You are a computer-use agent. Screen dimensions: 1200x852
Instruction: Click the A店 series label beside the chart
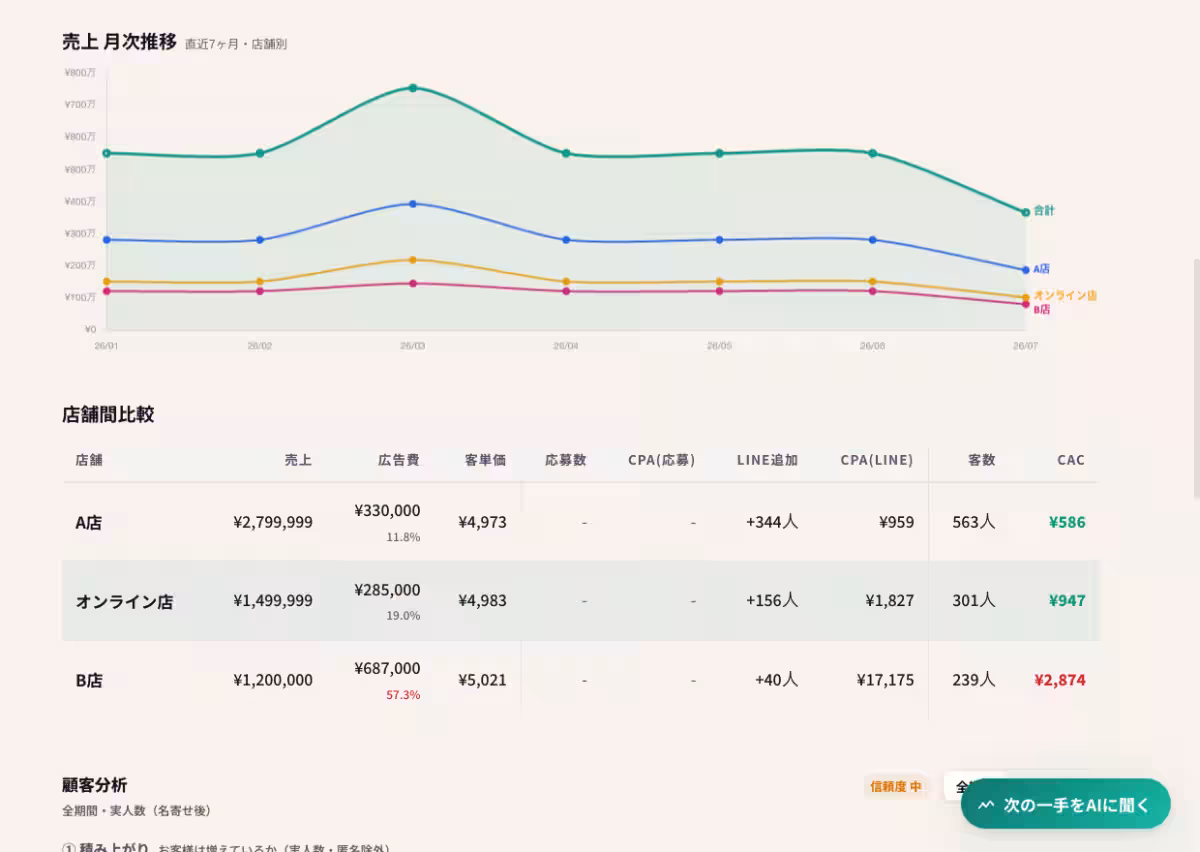pyautogui.click(x=1042, y=269)
